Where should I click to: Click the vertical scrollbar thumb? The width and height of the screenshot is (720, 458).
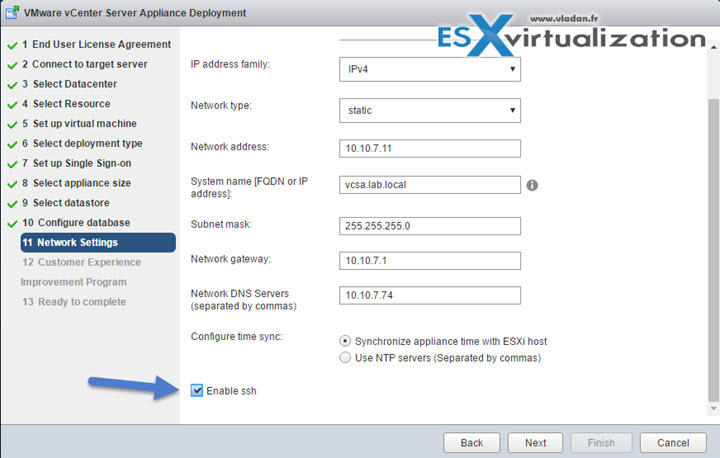(x=713, y=250)
